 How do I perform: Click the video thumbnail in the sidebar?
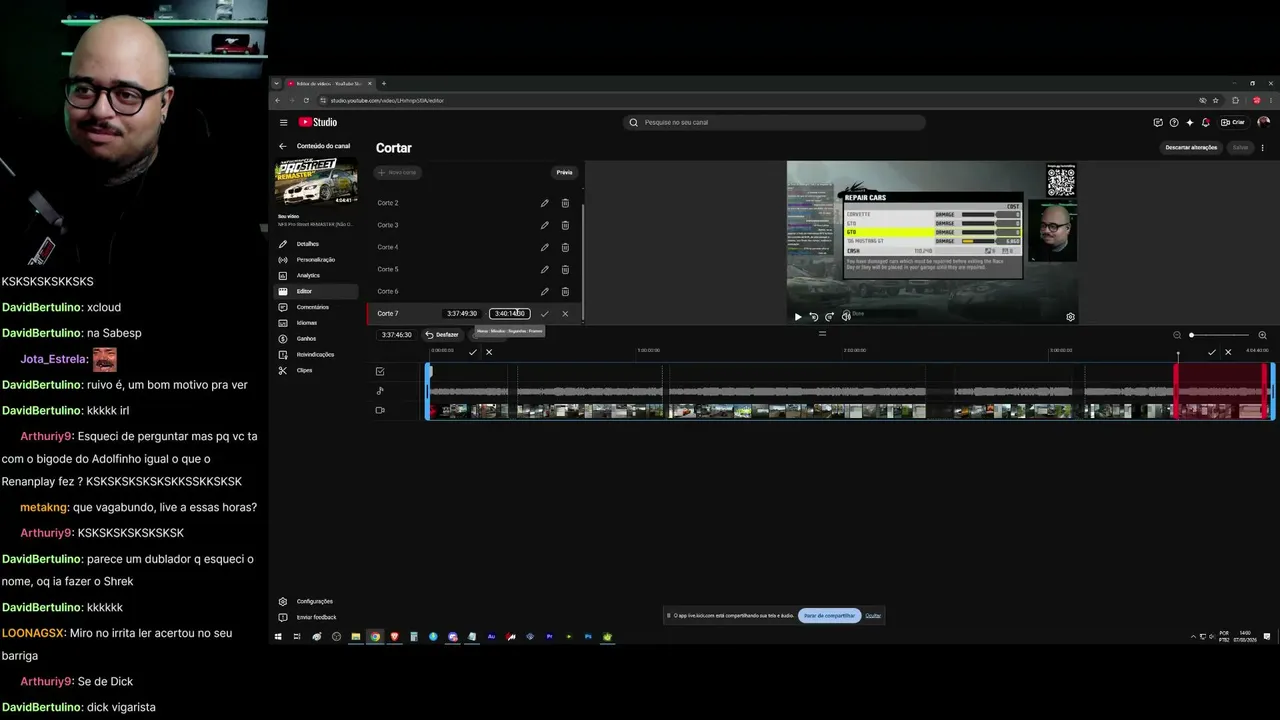tap(315, 182)
